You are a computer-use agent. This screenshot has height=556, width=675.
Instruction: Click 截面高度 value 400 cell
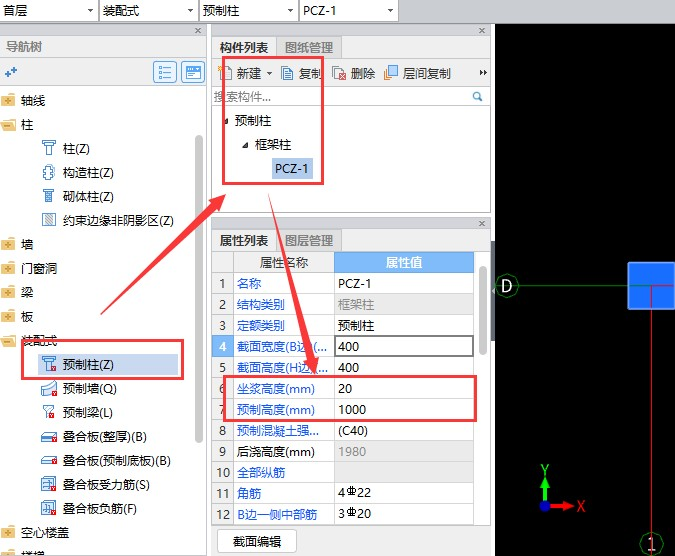coord(404,367)
